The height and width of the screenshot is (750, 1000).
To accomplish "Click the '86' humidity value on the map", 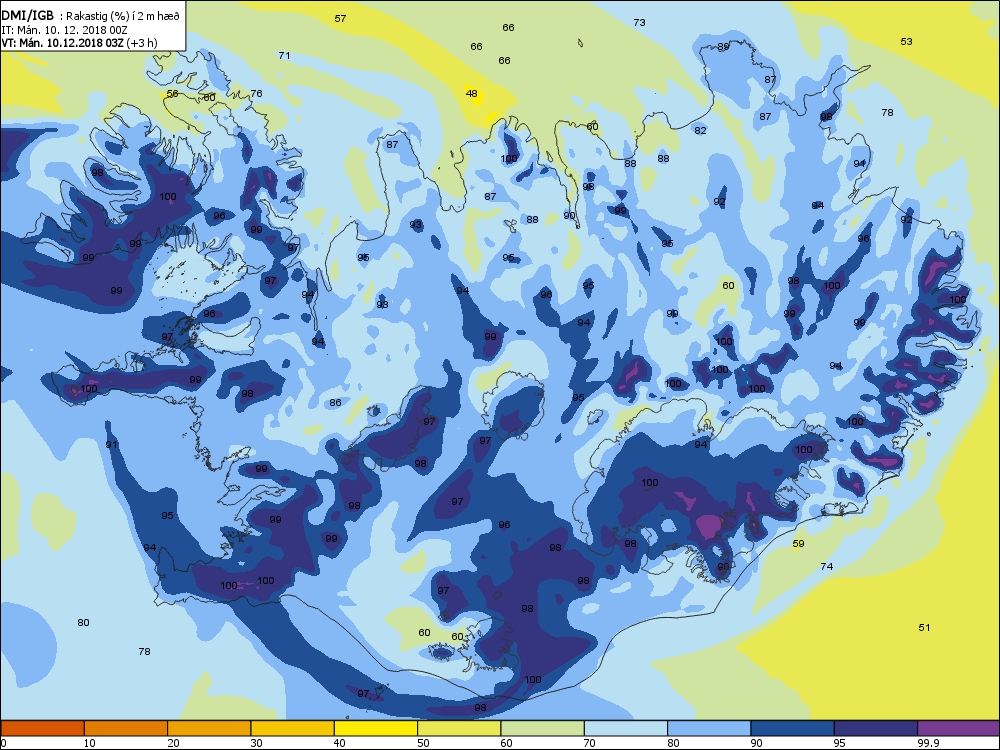I will (335, 402).
